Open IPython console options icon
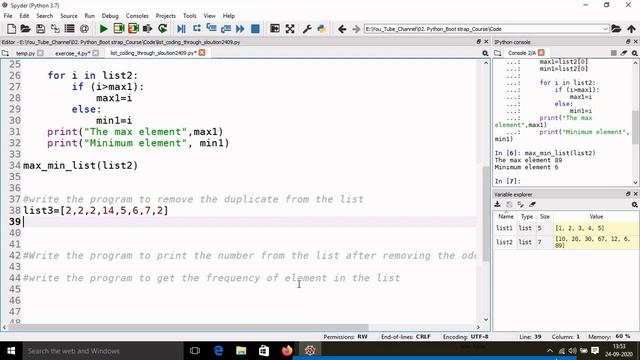Viewport: 640px width, 360px height. click(x=635, y=53)
